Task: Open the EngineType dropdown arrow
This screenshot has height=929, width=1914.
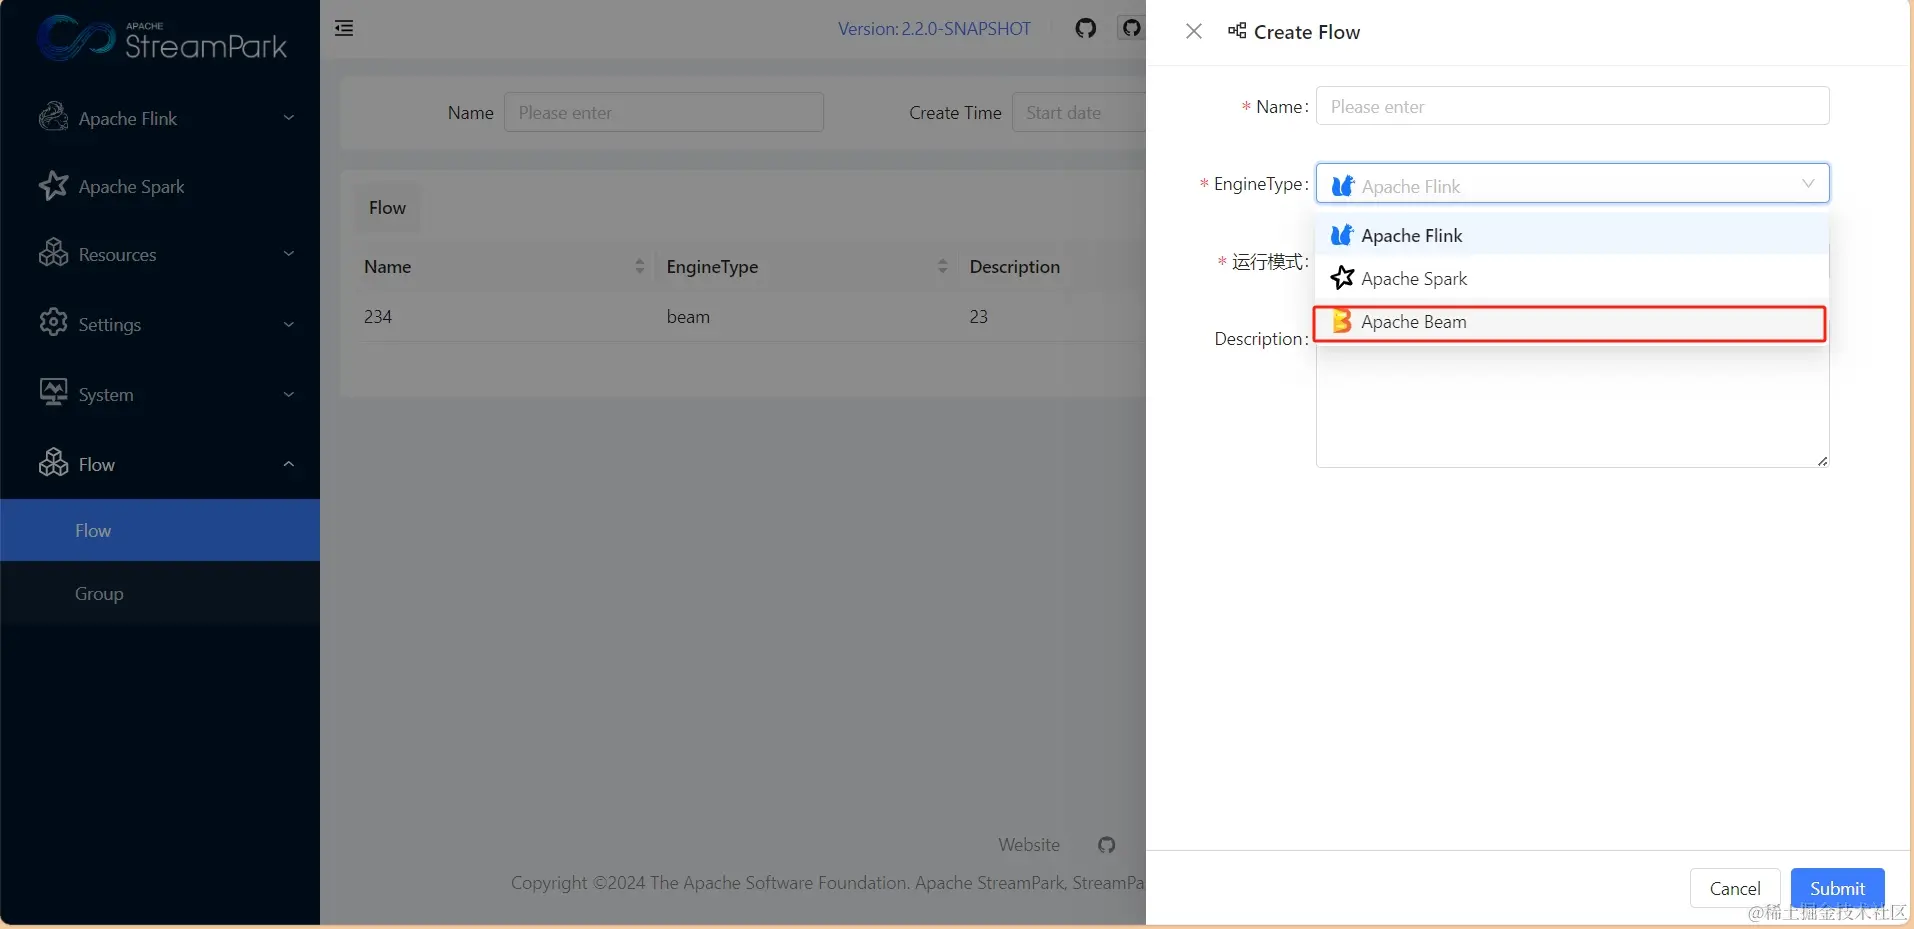Action: (x=1808, y=184)
